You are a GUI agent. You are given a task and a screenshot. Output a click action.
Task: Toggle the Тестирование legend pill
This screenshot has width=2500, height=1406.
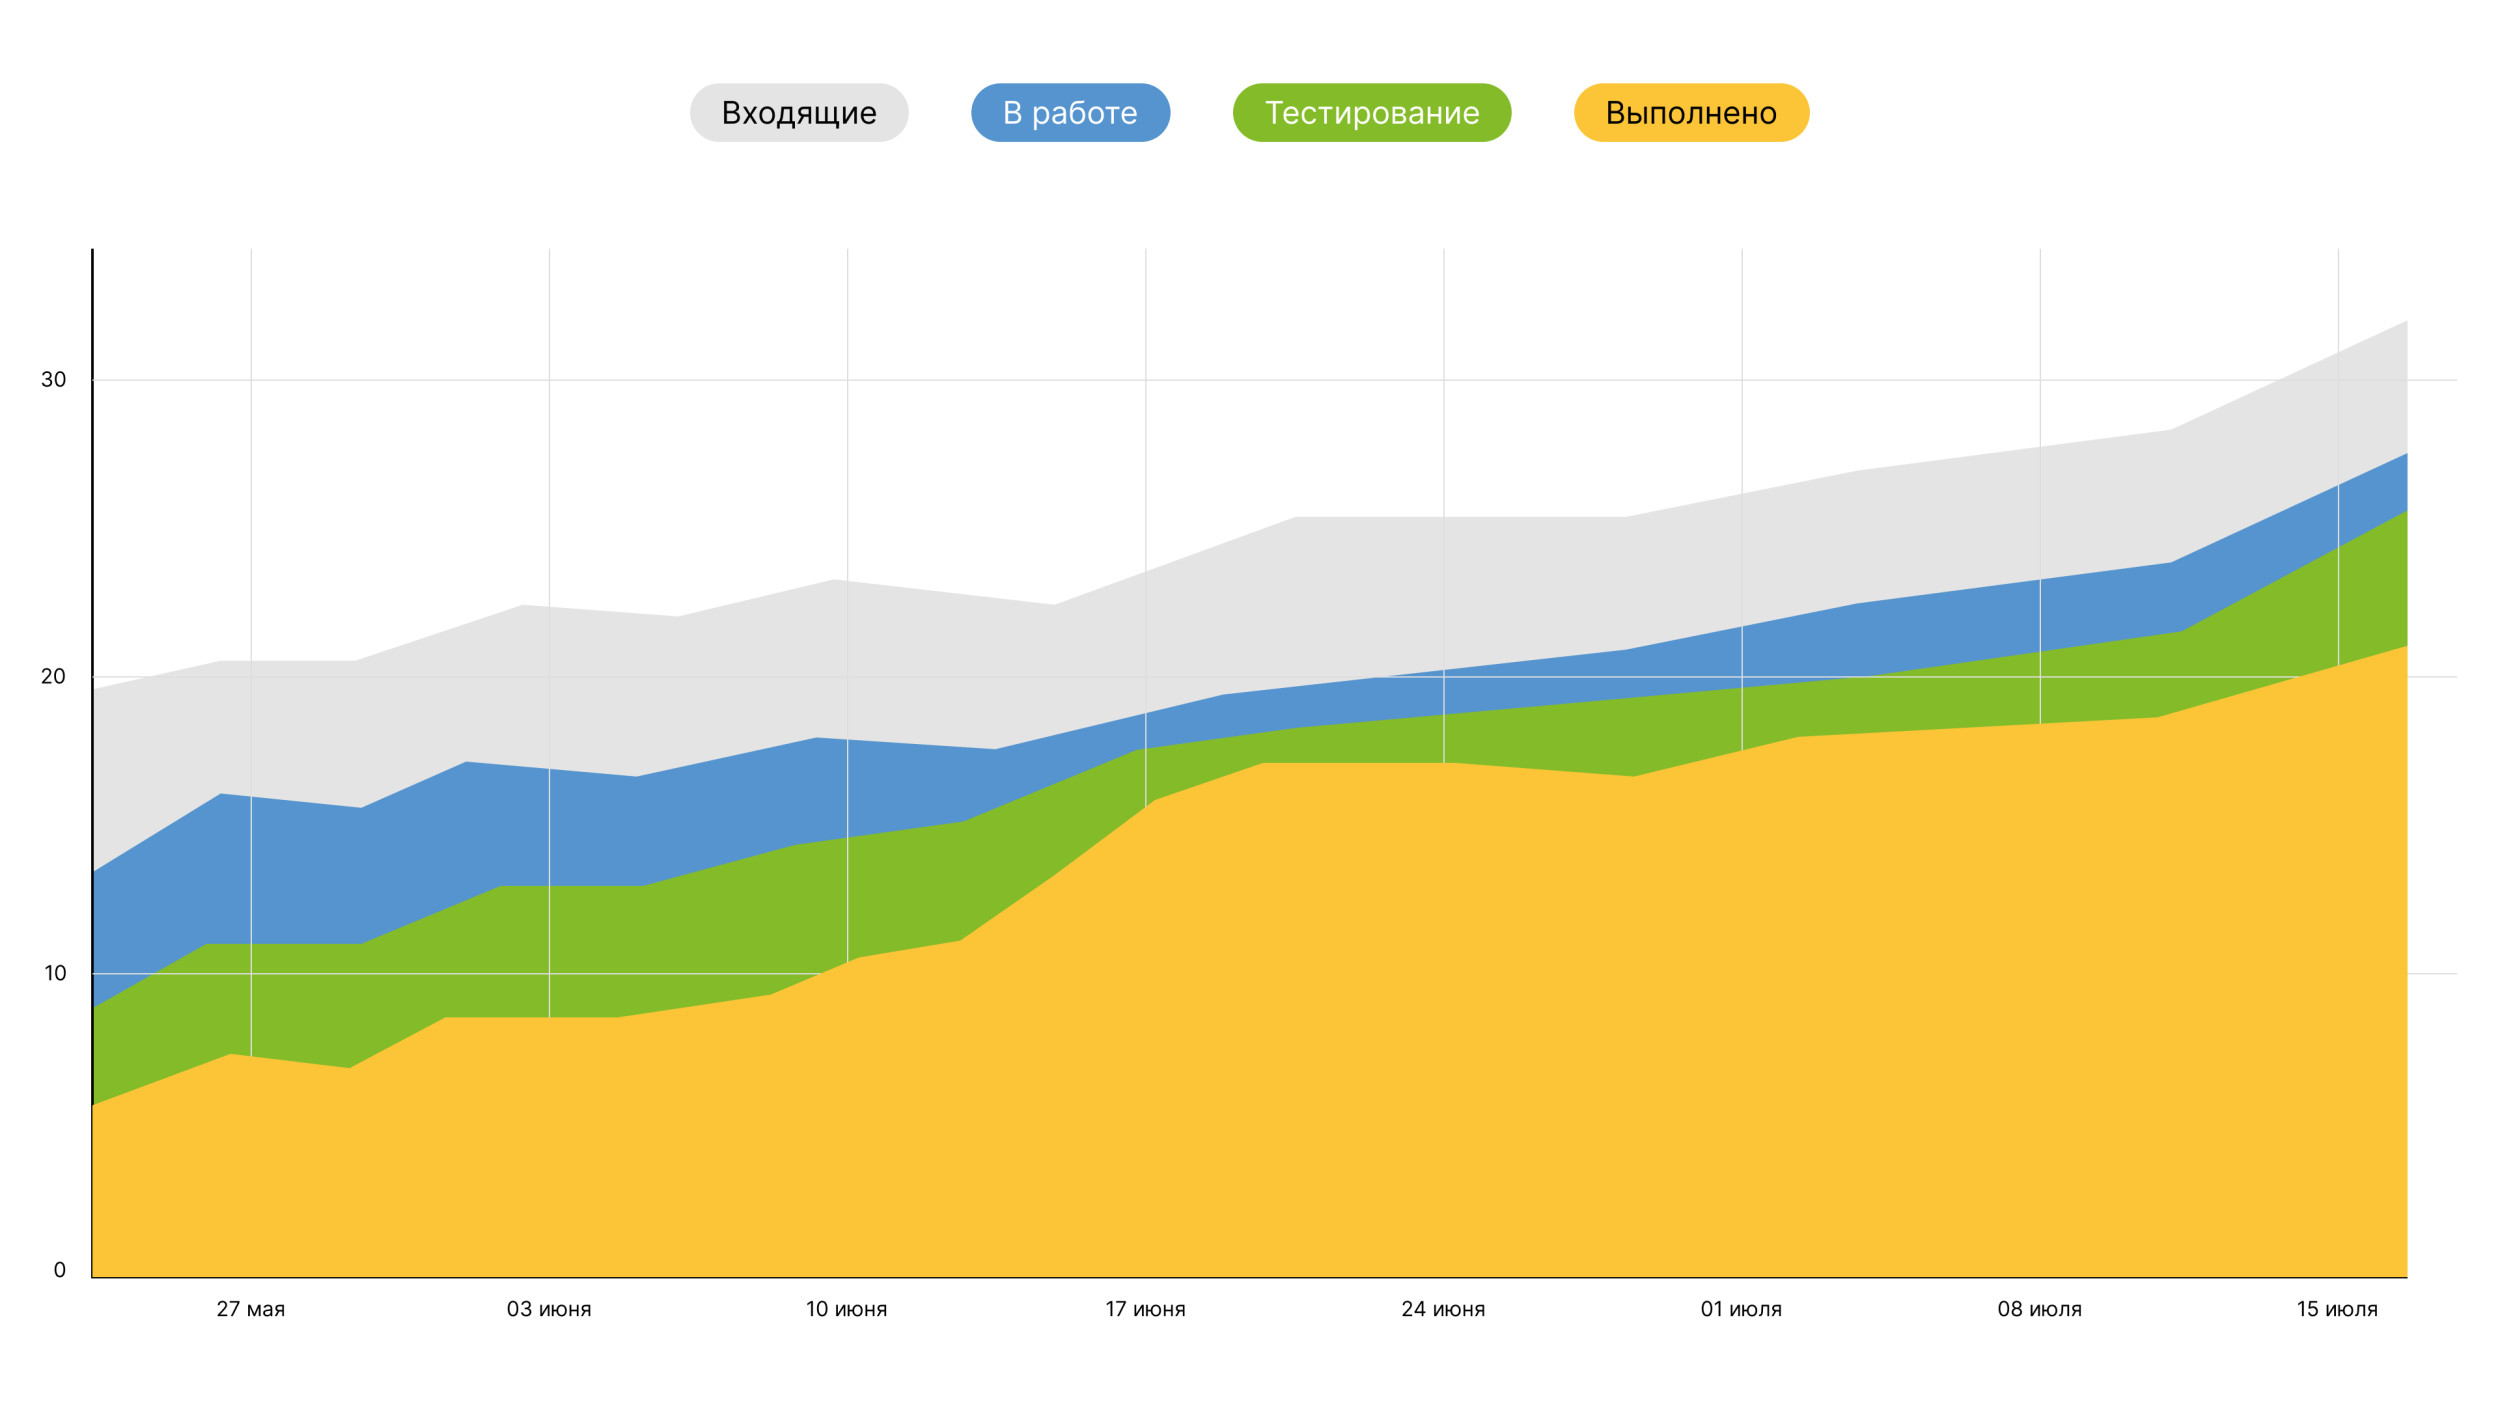click(1371, 113)
